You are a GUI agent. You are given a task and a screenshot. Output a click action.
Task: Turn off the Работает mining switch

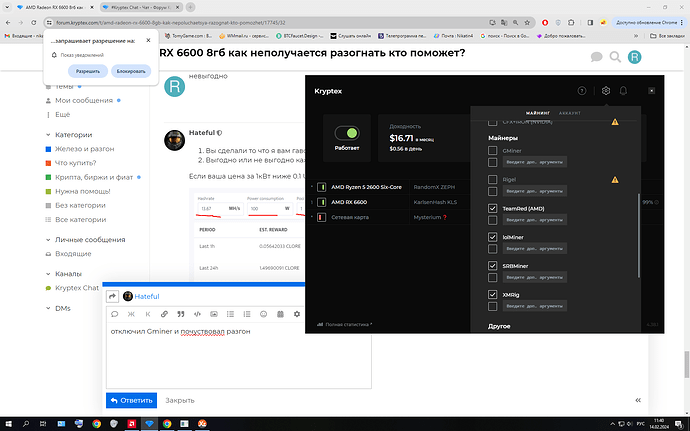(347, 132)
